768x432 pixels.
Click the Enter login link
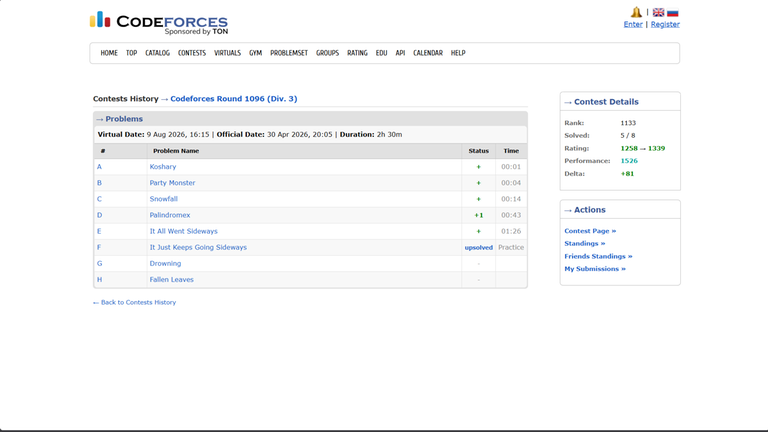point(633,24)
